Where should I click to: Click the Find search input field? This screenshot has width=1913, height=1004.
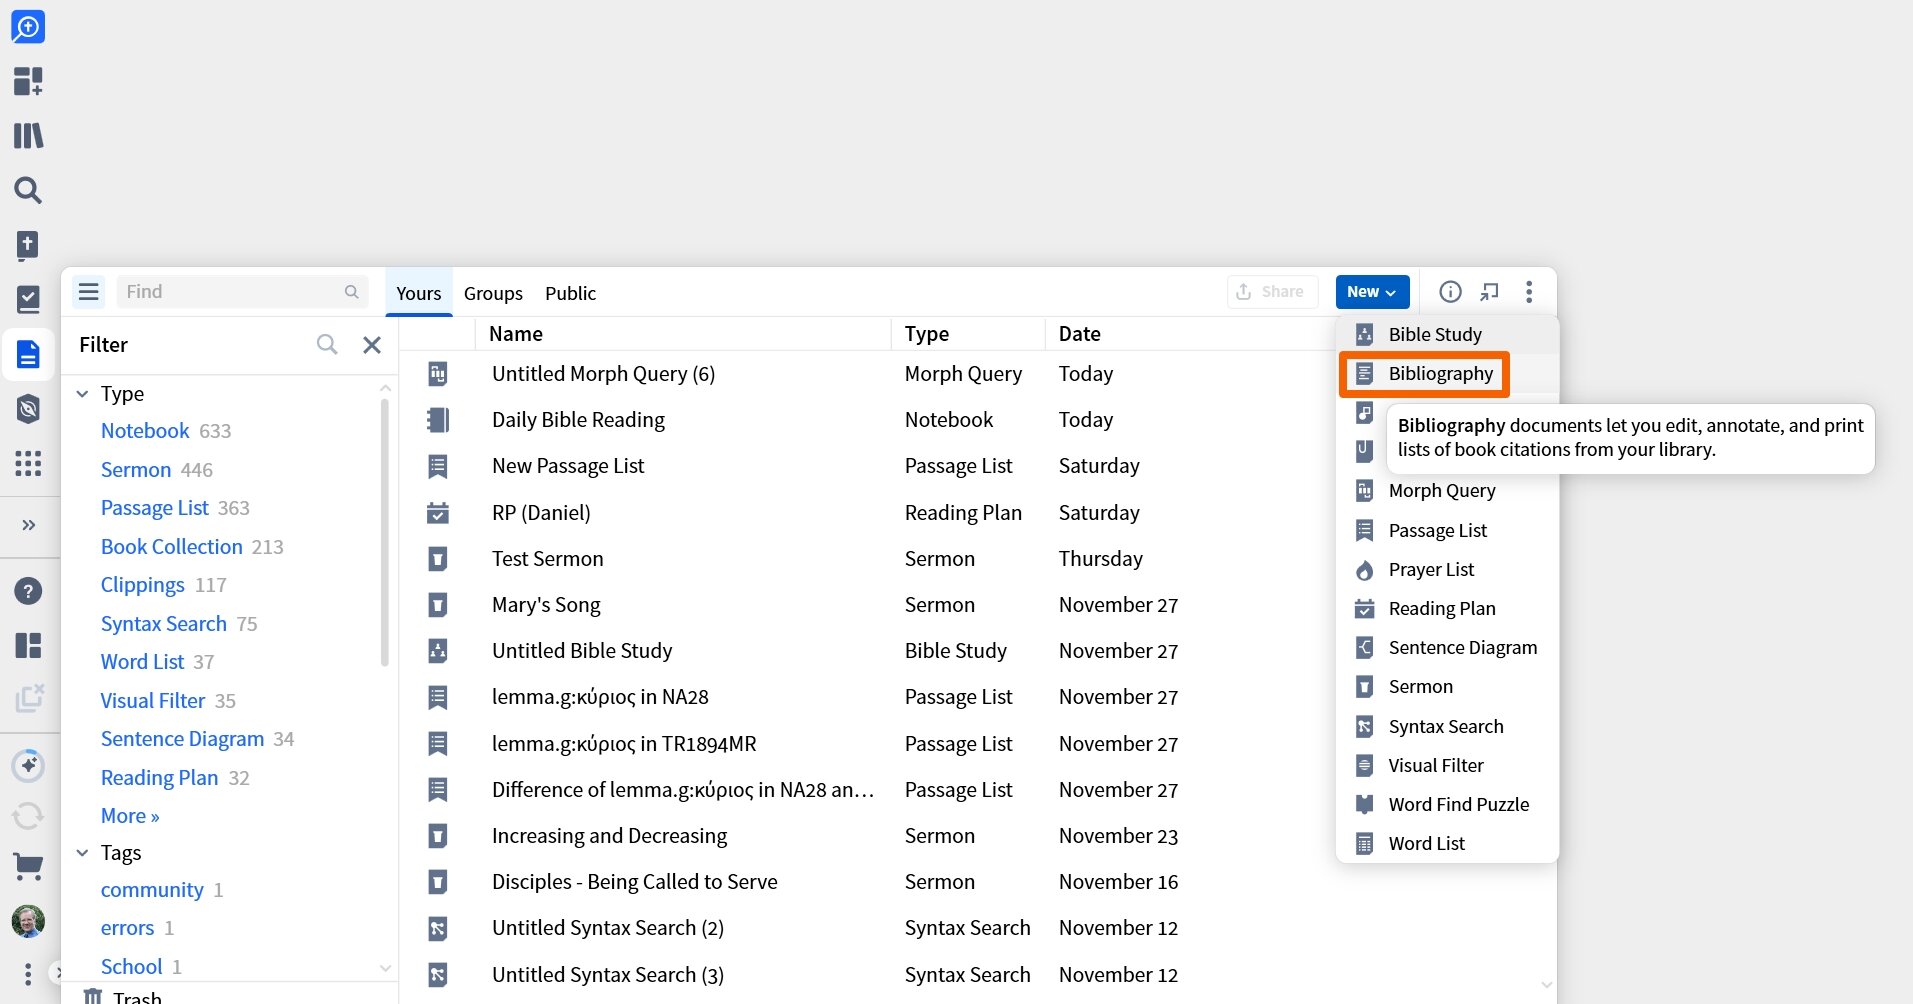(232, 292)
